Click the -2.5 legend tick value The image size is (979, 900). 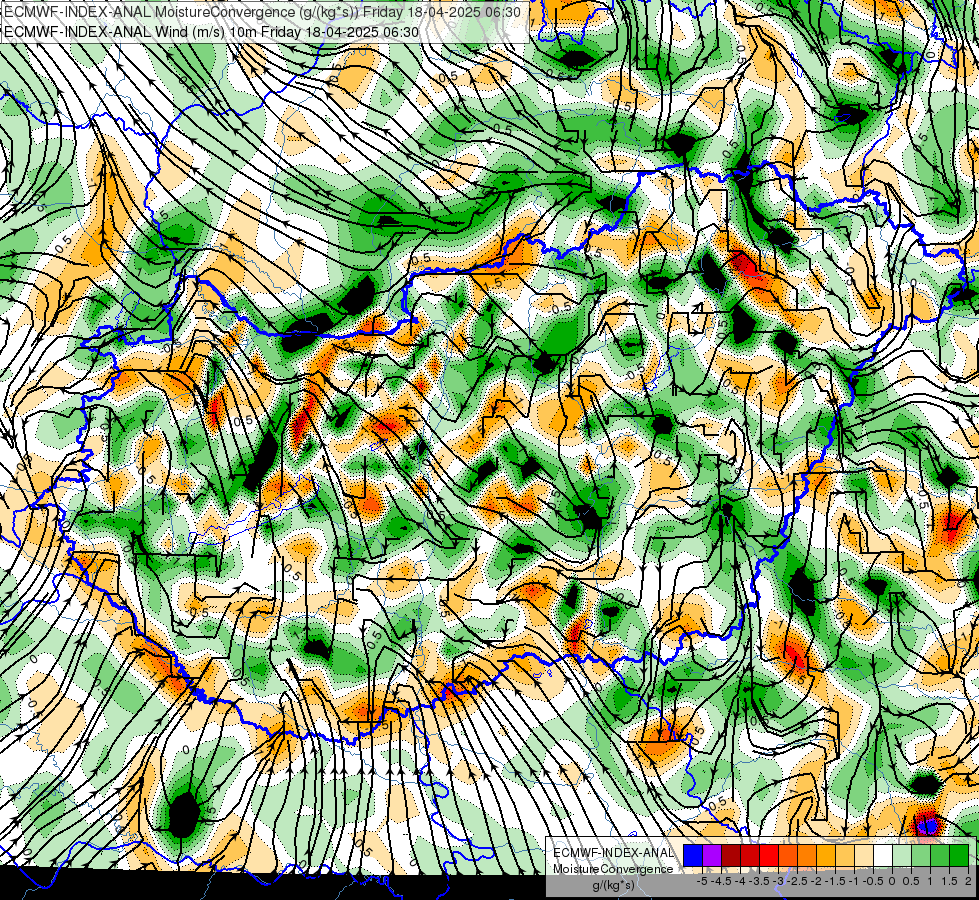pos(797,881)
